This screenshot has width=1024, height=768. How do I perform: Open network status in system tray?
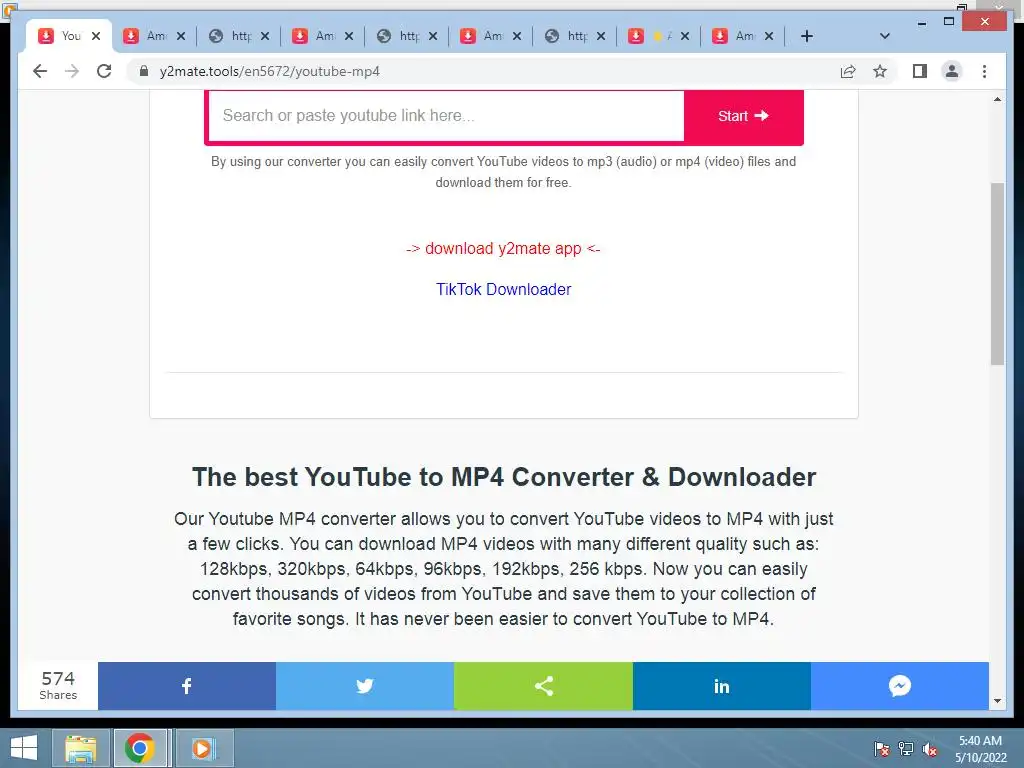tap(906, 749)
